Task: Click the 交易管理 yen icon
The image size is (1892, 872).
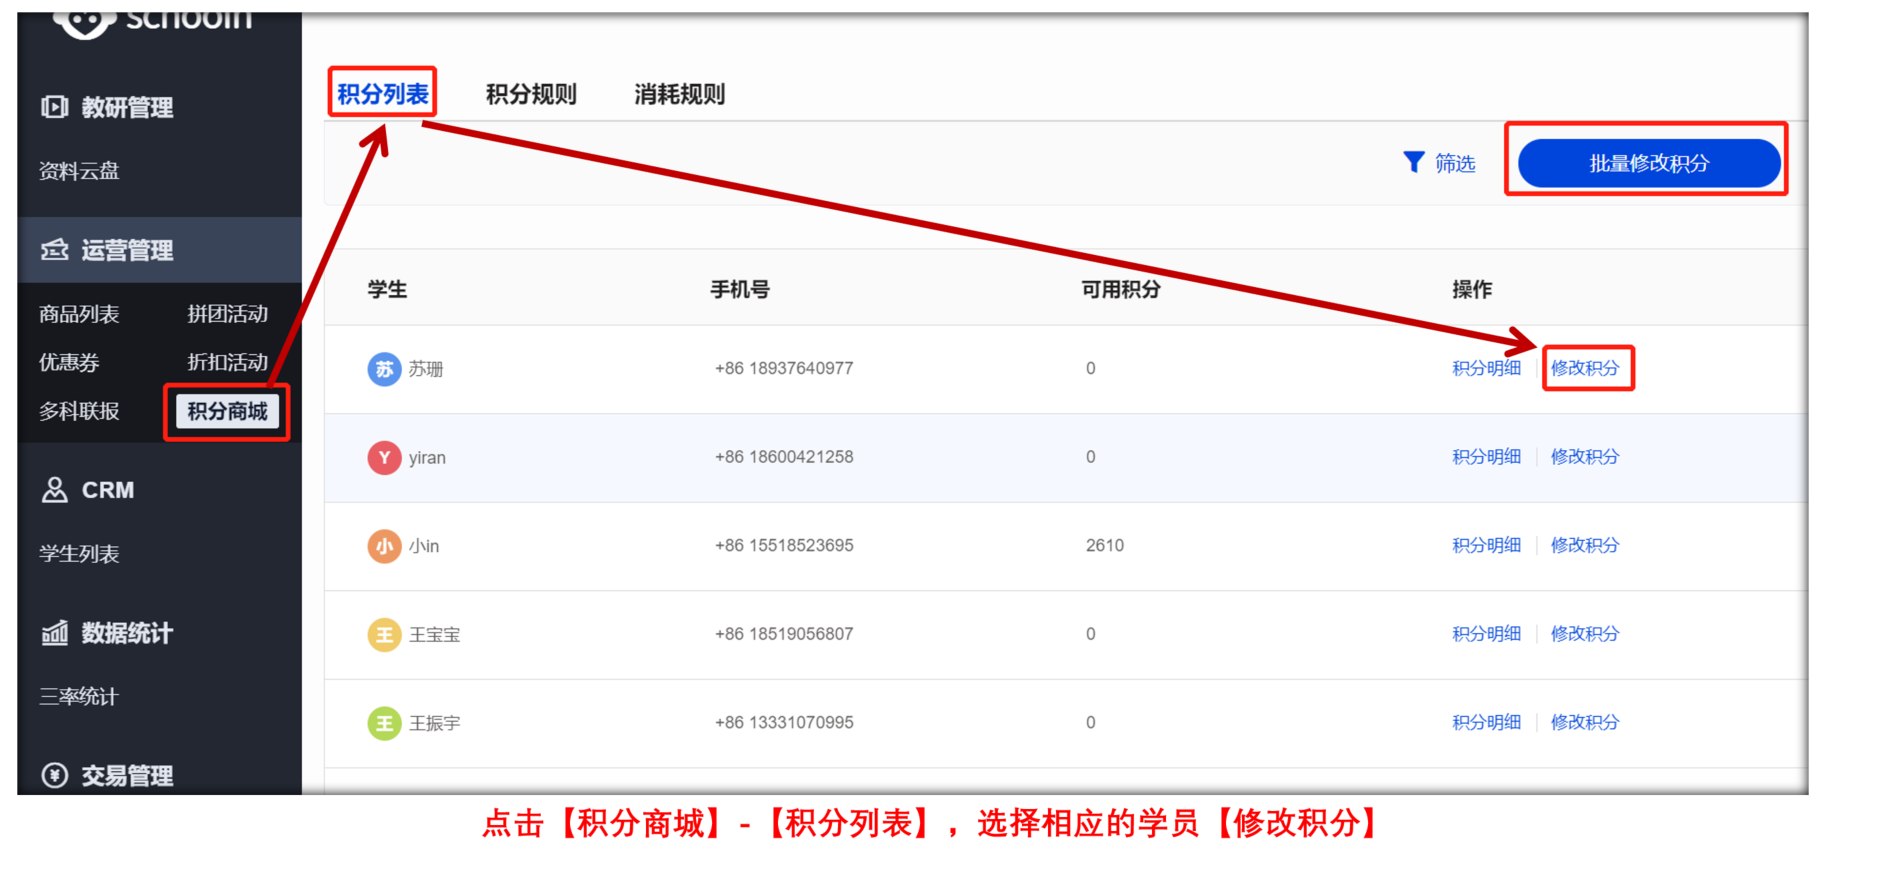Action: [54, 775]
